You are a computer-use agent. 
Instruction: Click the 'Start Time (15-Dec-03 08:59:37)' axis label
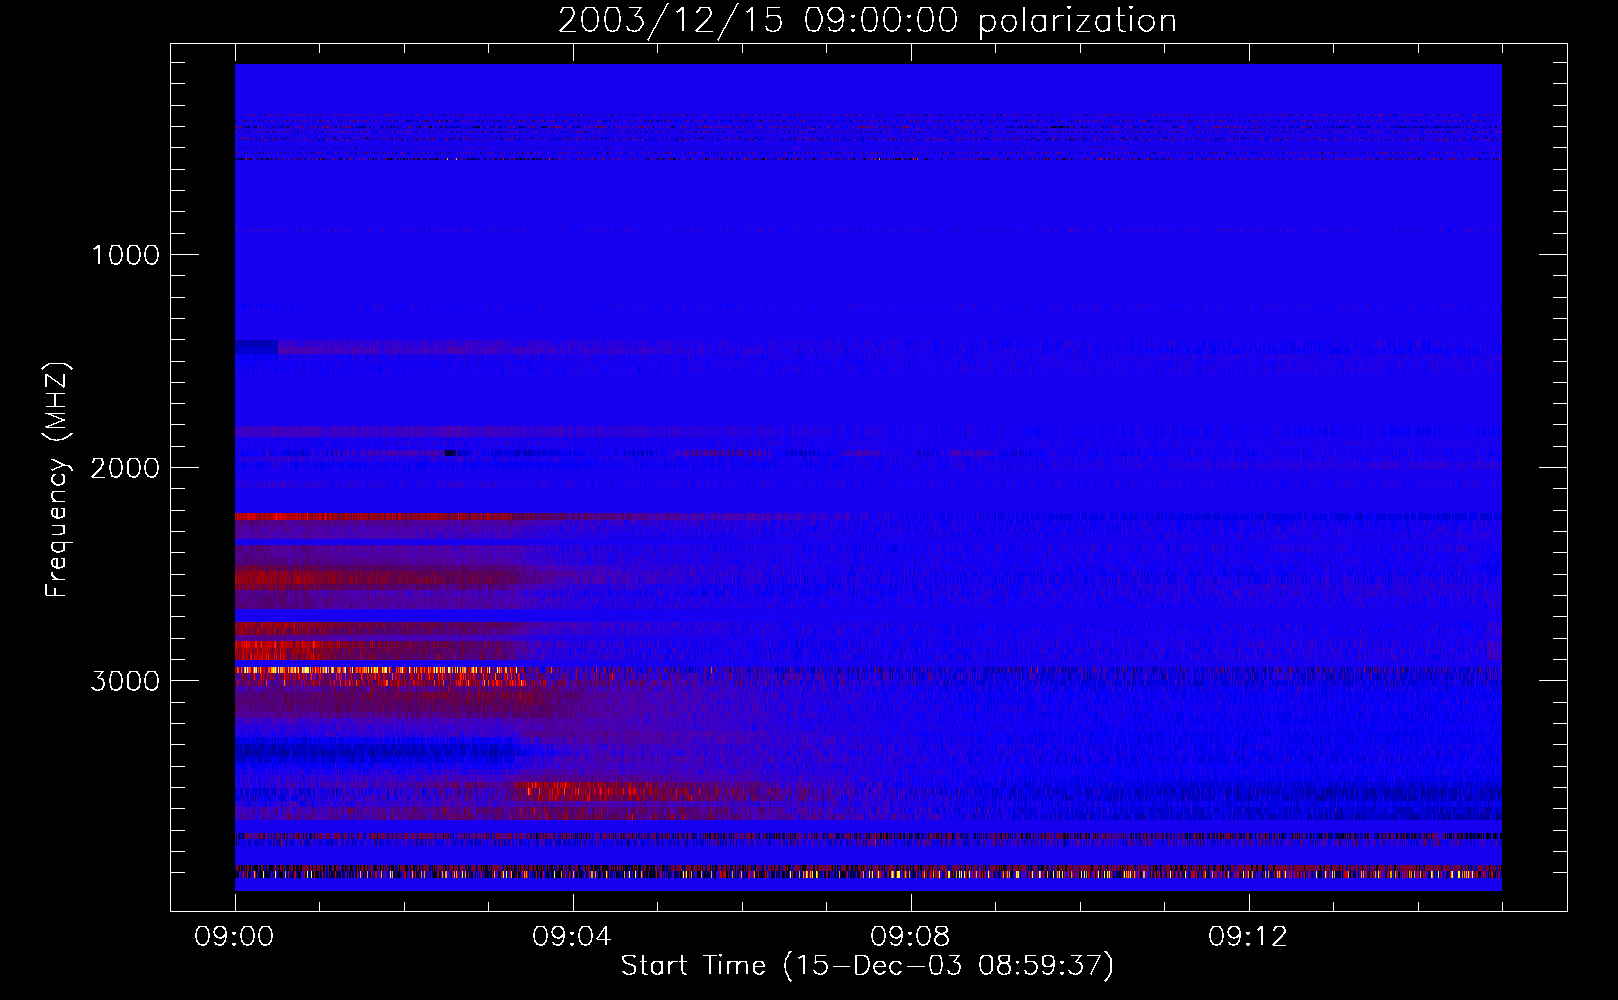click(867, 966)
